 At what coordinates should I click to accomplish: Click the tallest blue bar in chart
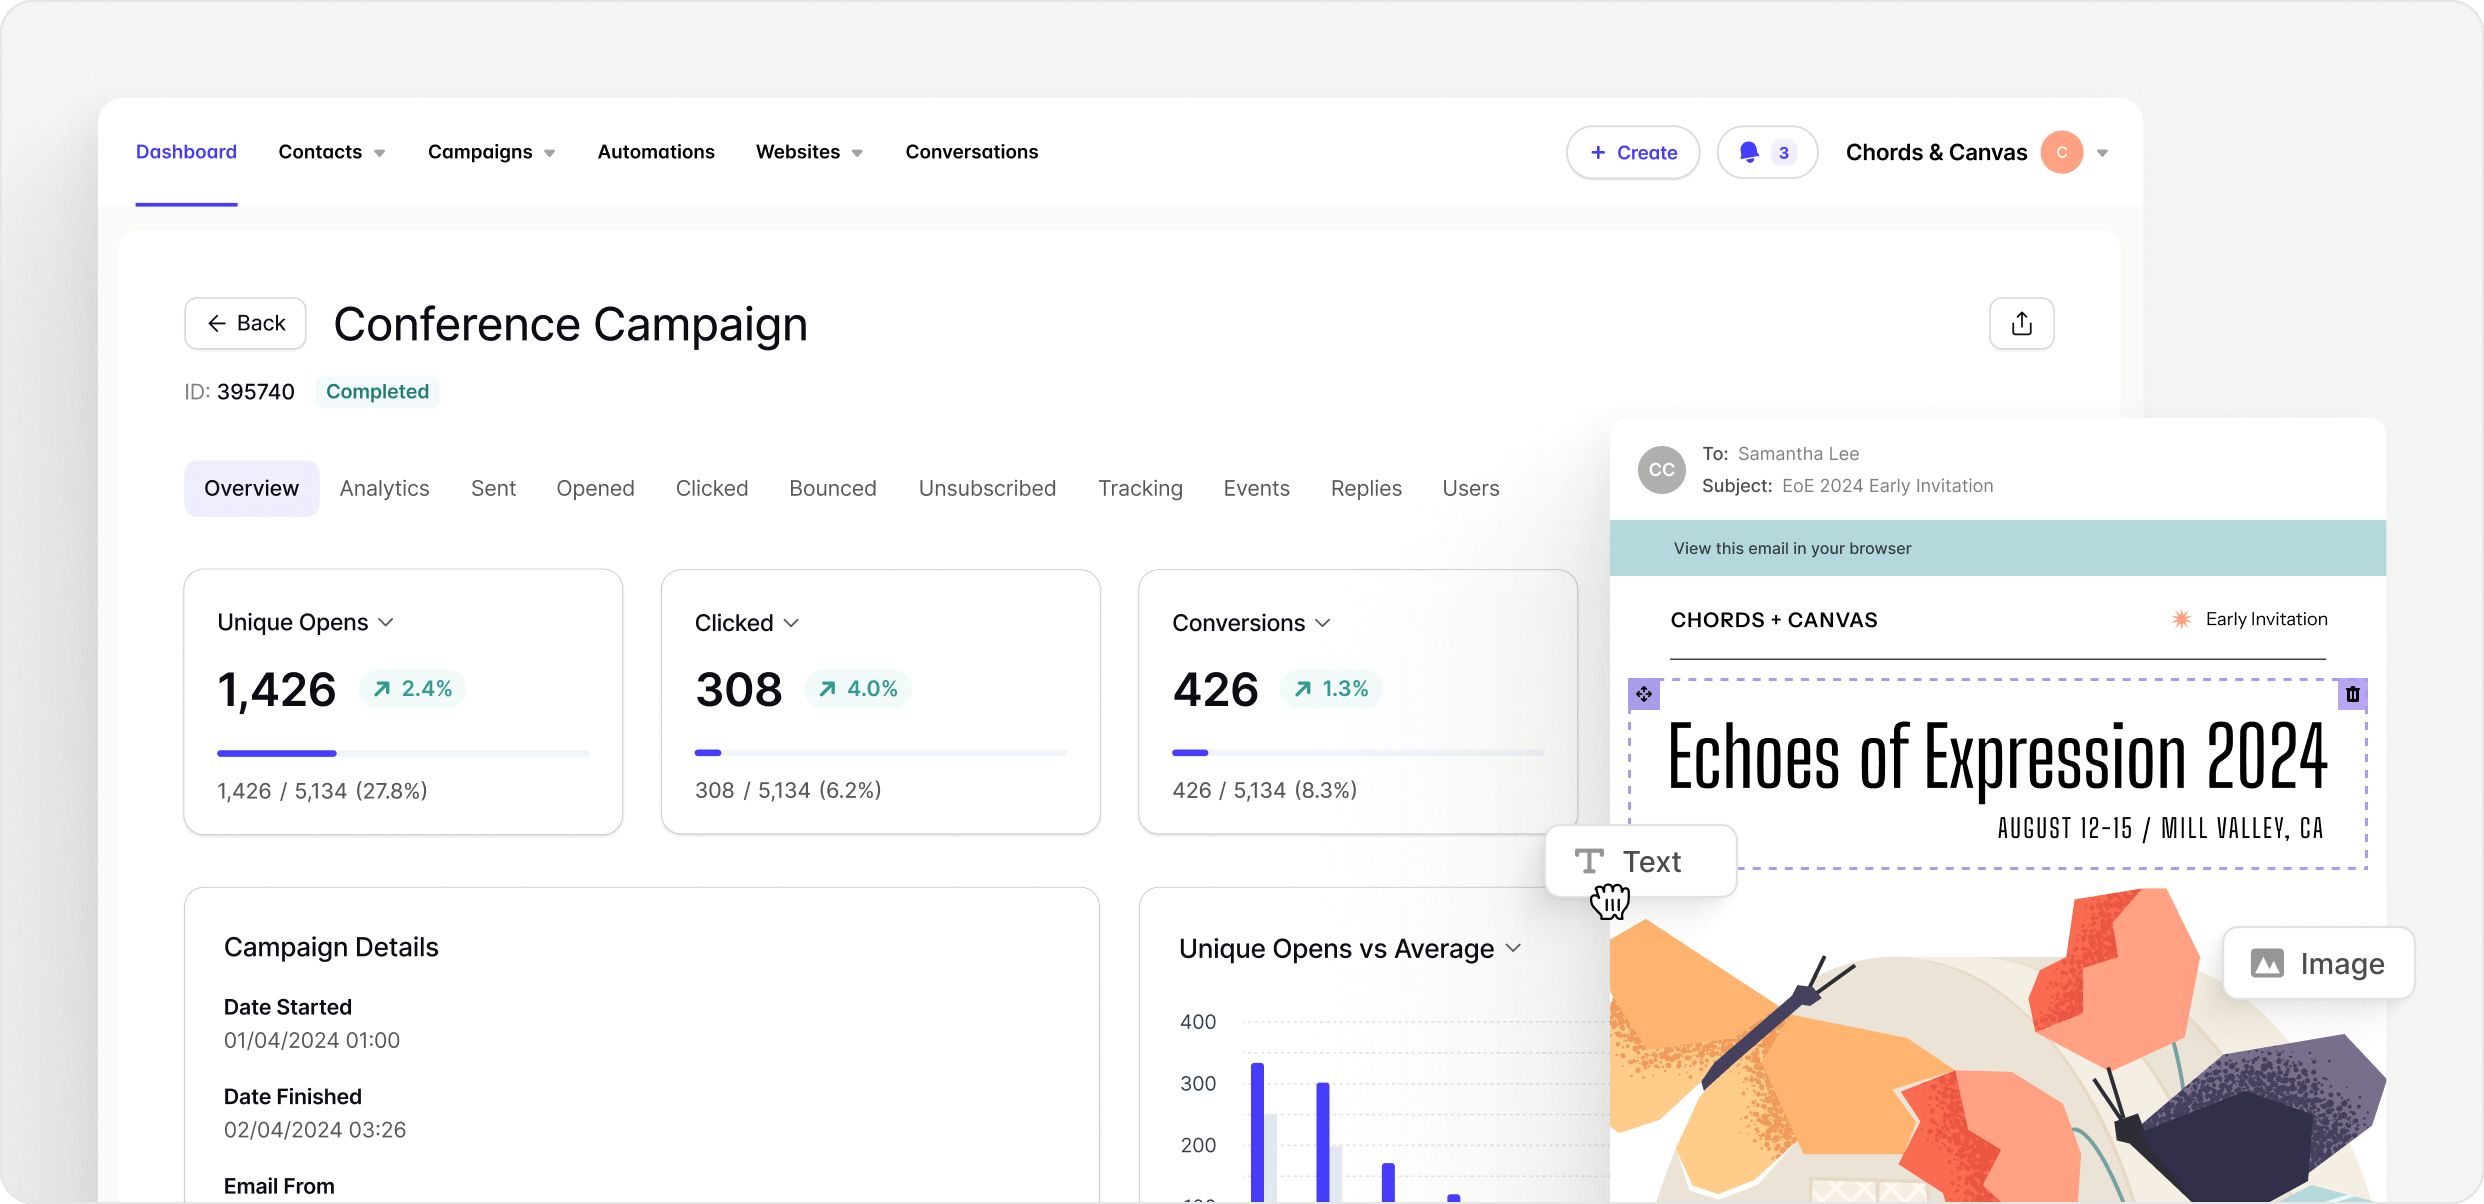1257,1132
